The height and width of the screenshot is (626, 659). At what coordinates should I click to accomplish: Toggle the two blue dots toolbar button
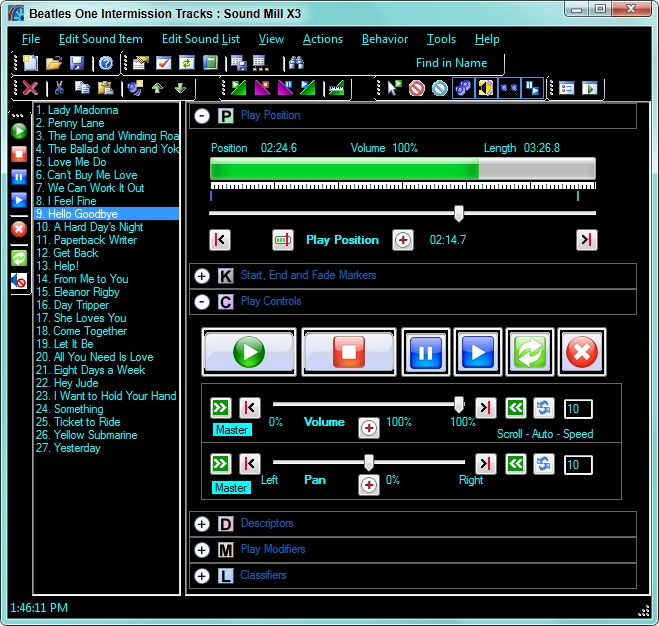click(509, 88)
